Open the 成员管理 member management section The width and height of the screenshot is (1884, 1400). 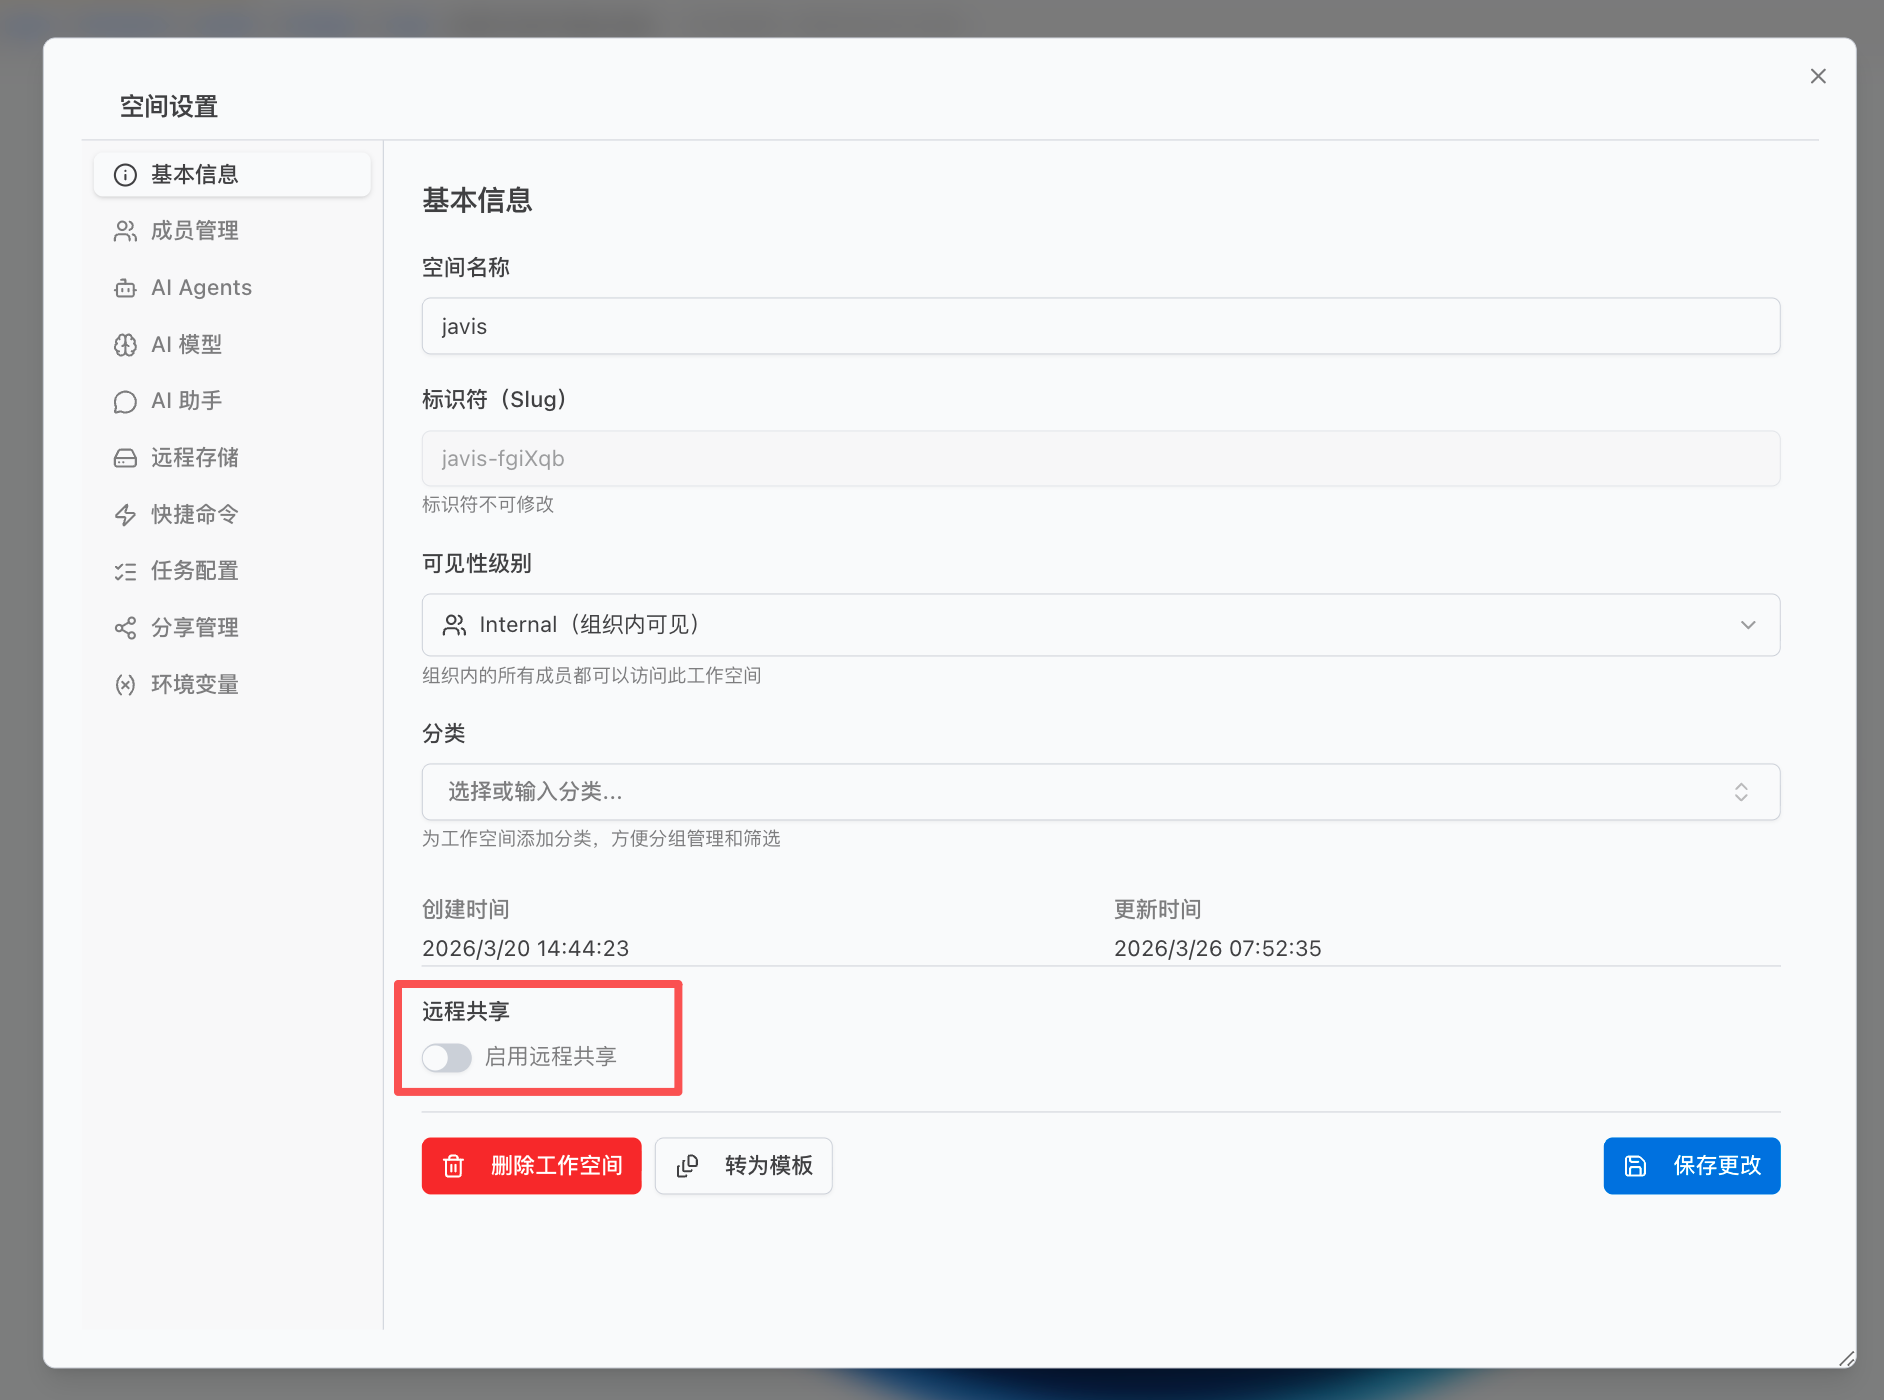(x=195, y=230)
